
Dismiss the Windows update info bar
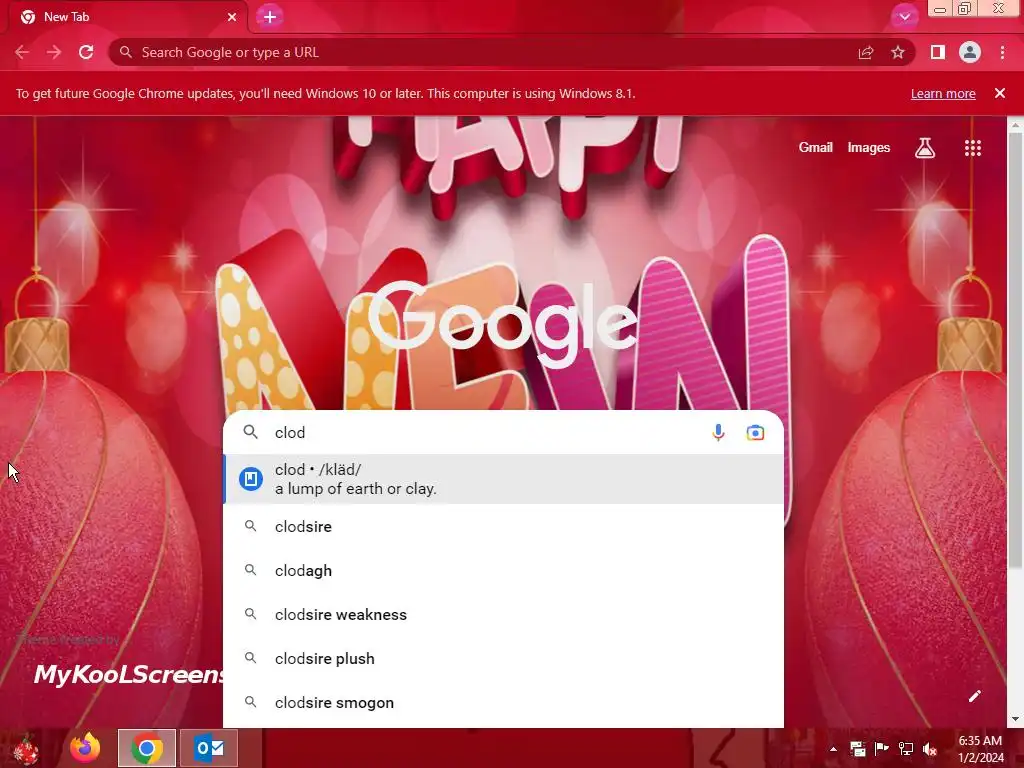[1000, 93]
